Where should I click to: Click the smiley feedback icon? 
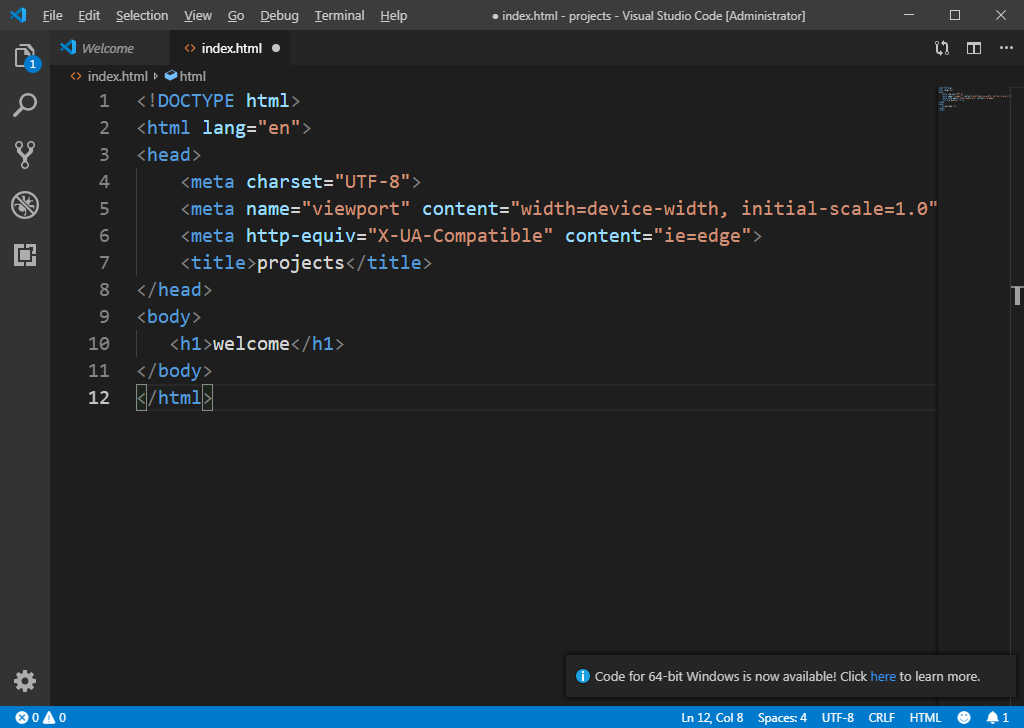[964, 718]
